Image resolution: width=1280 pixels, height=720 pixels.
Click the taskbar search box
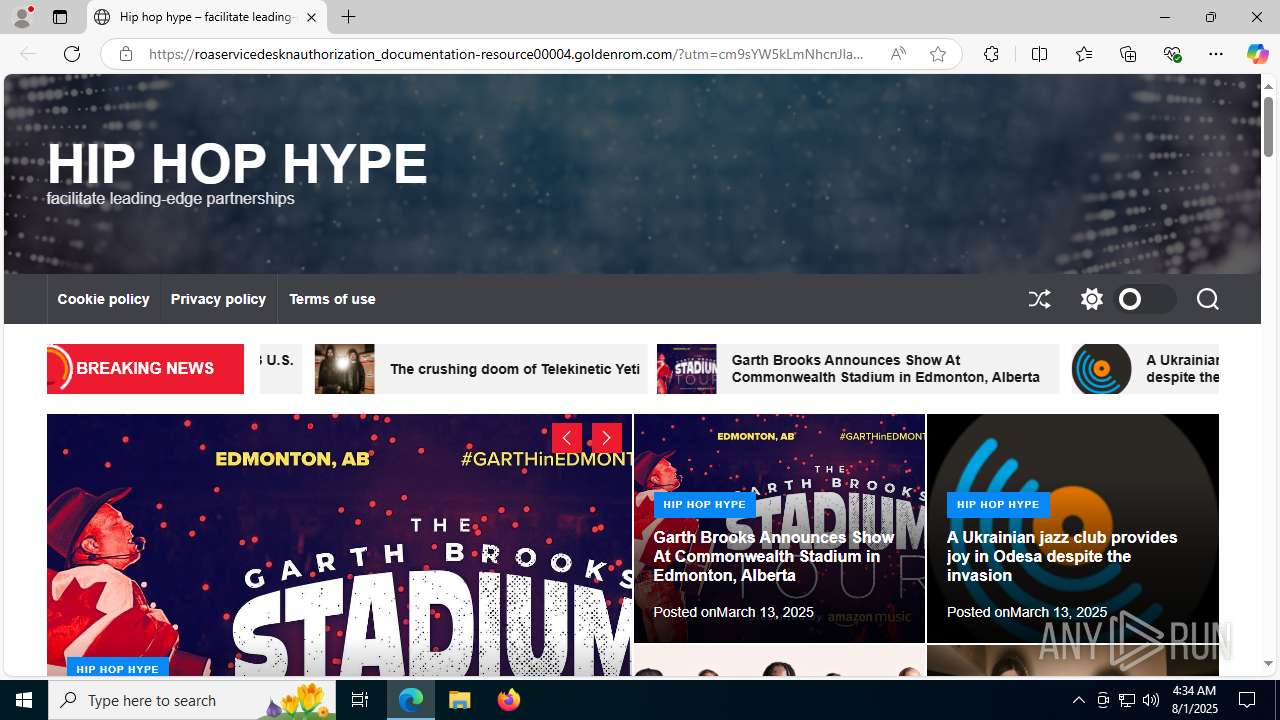(192, 700)
